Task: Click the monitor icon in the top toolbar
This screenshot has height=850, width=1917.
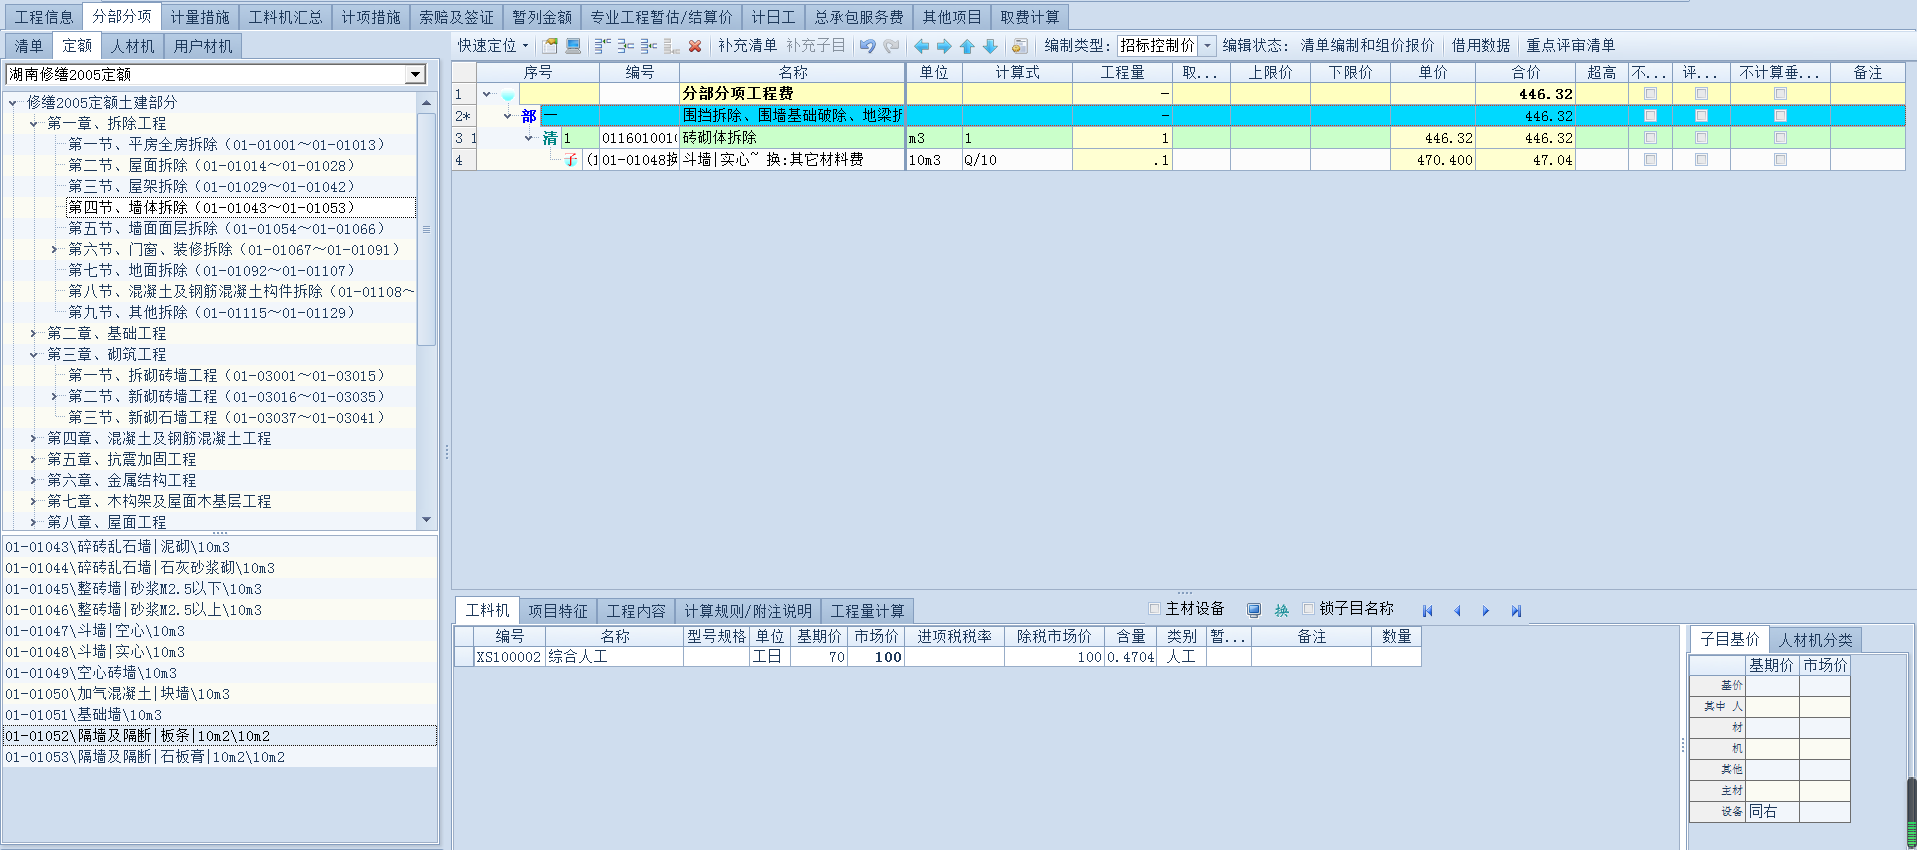Action: 573,46
